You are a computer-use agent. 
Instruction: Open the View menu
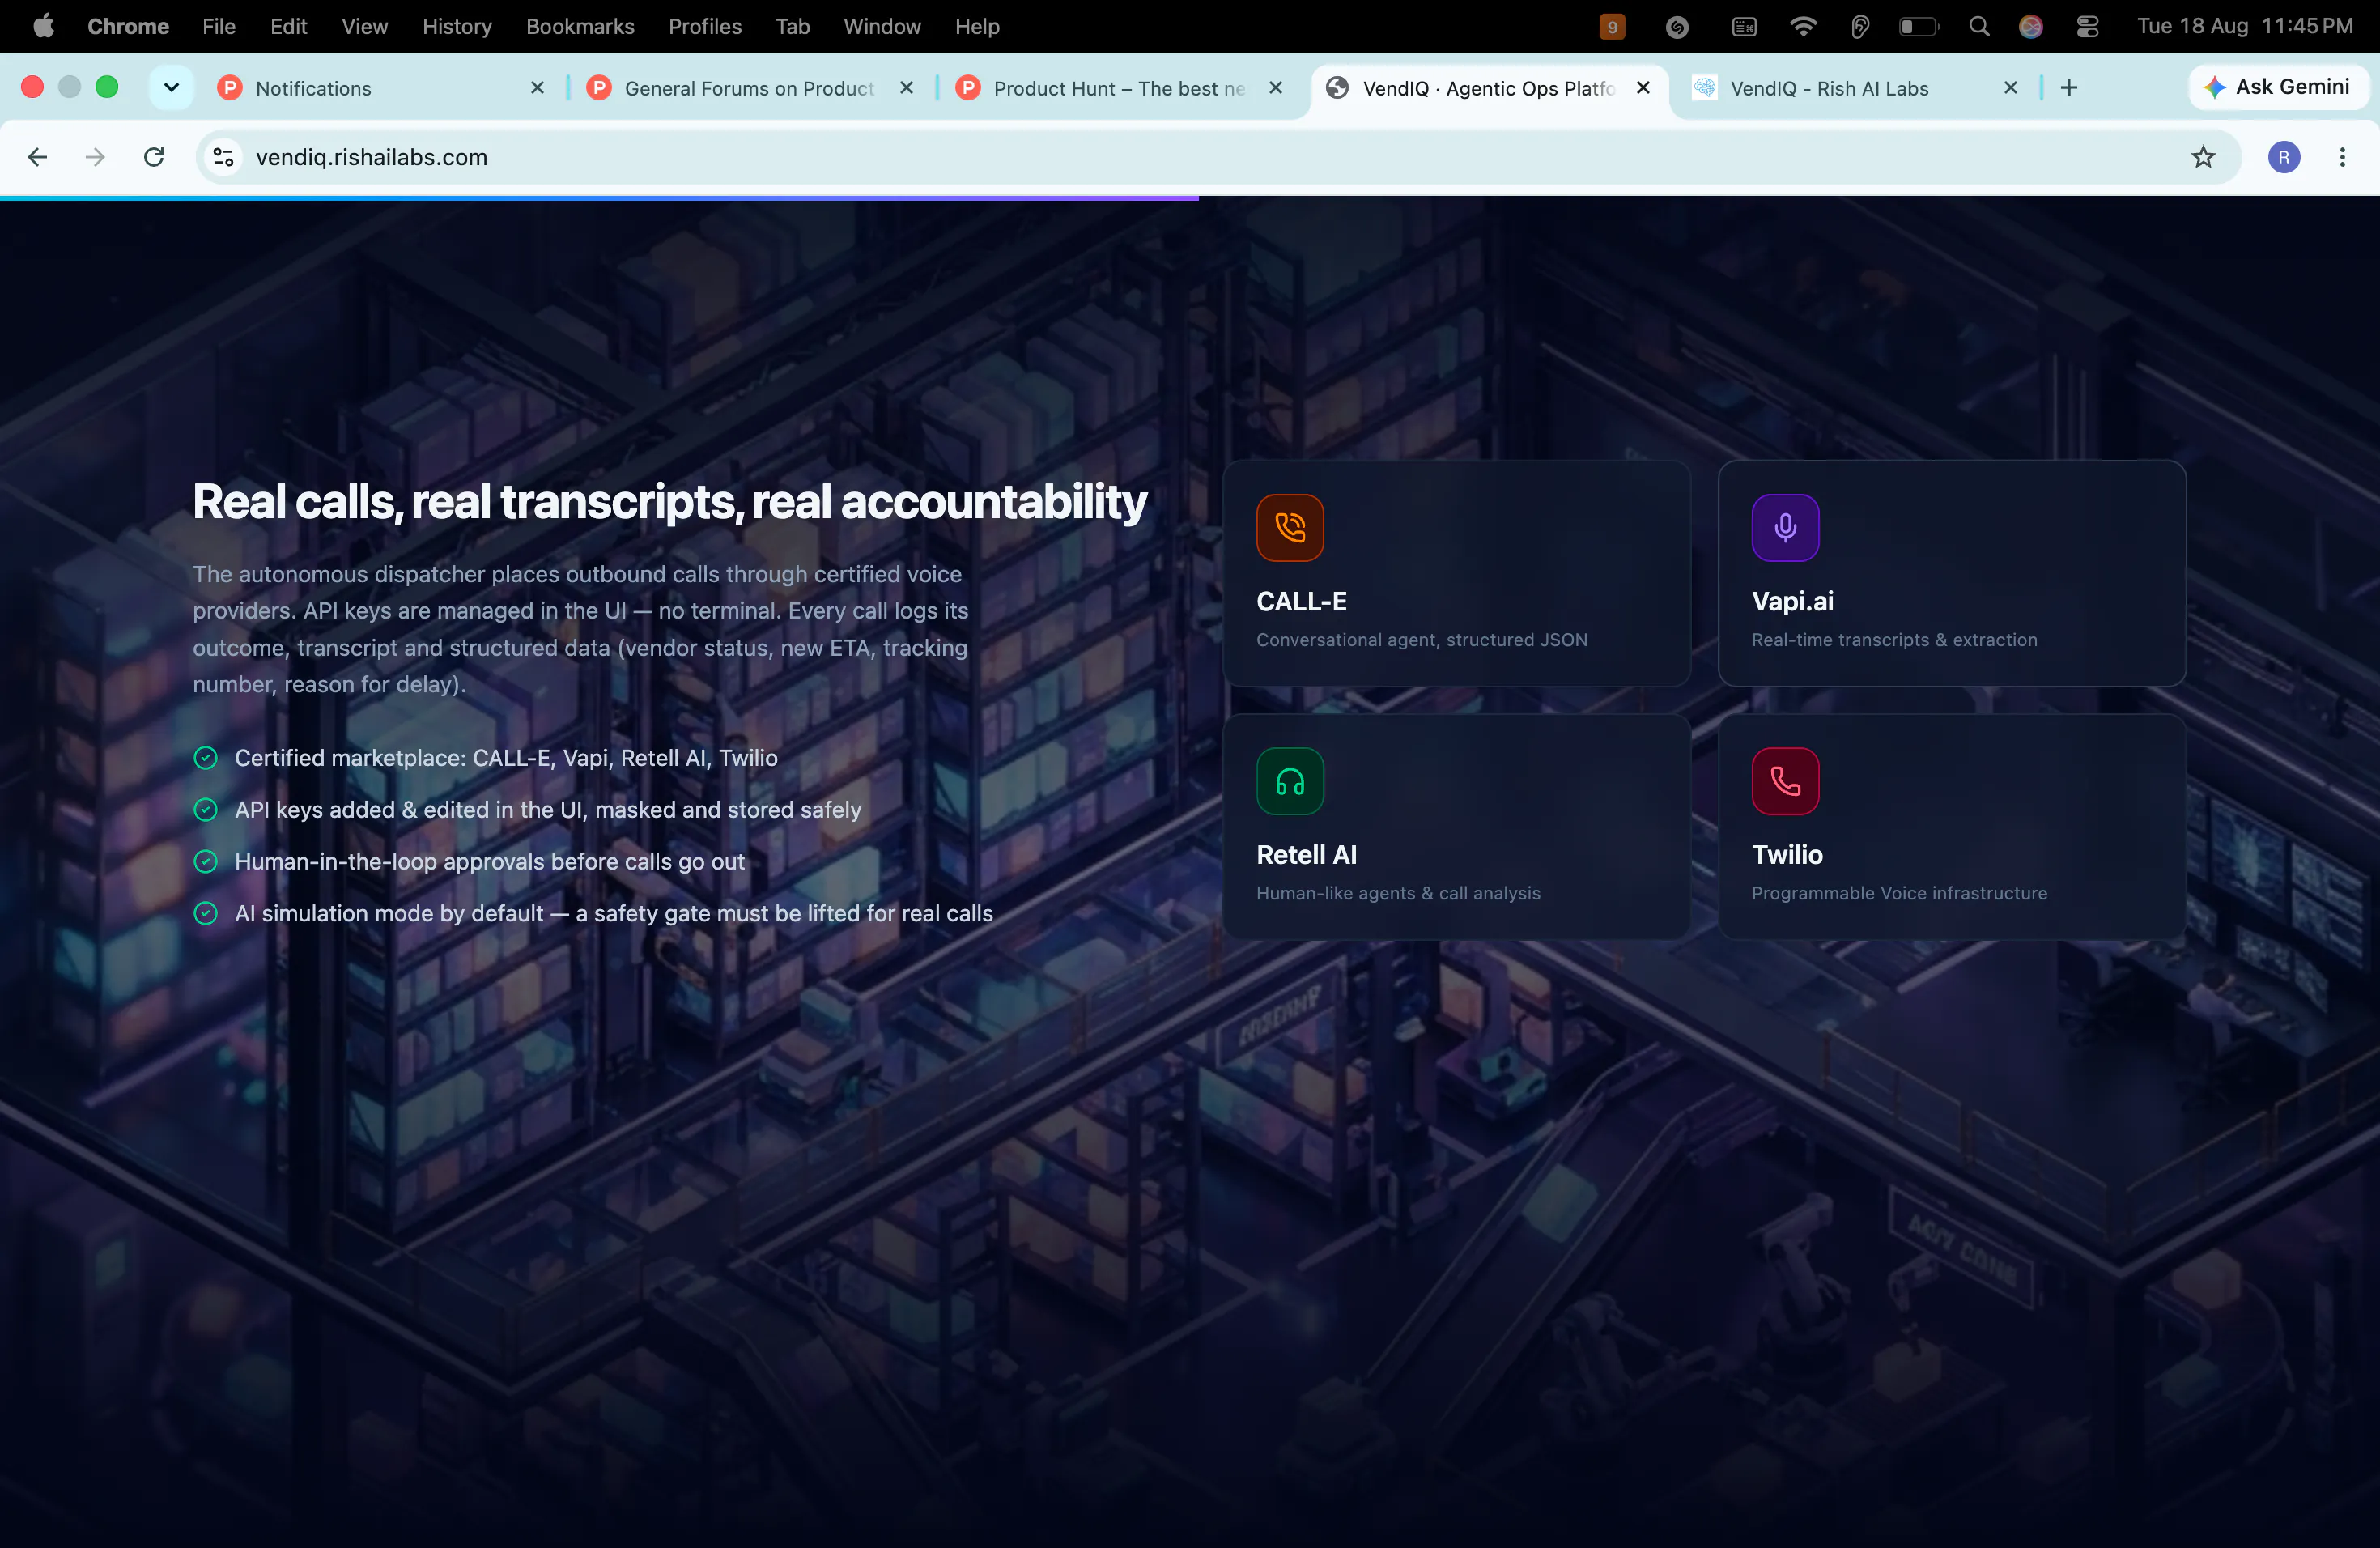pos(364,27)
